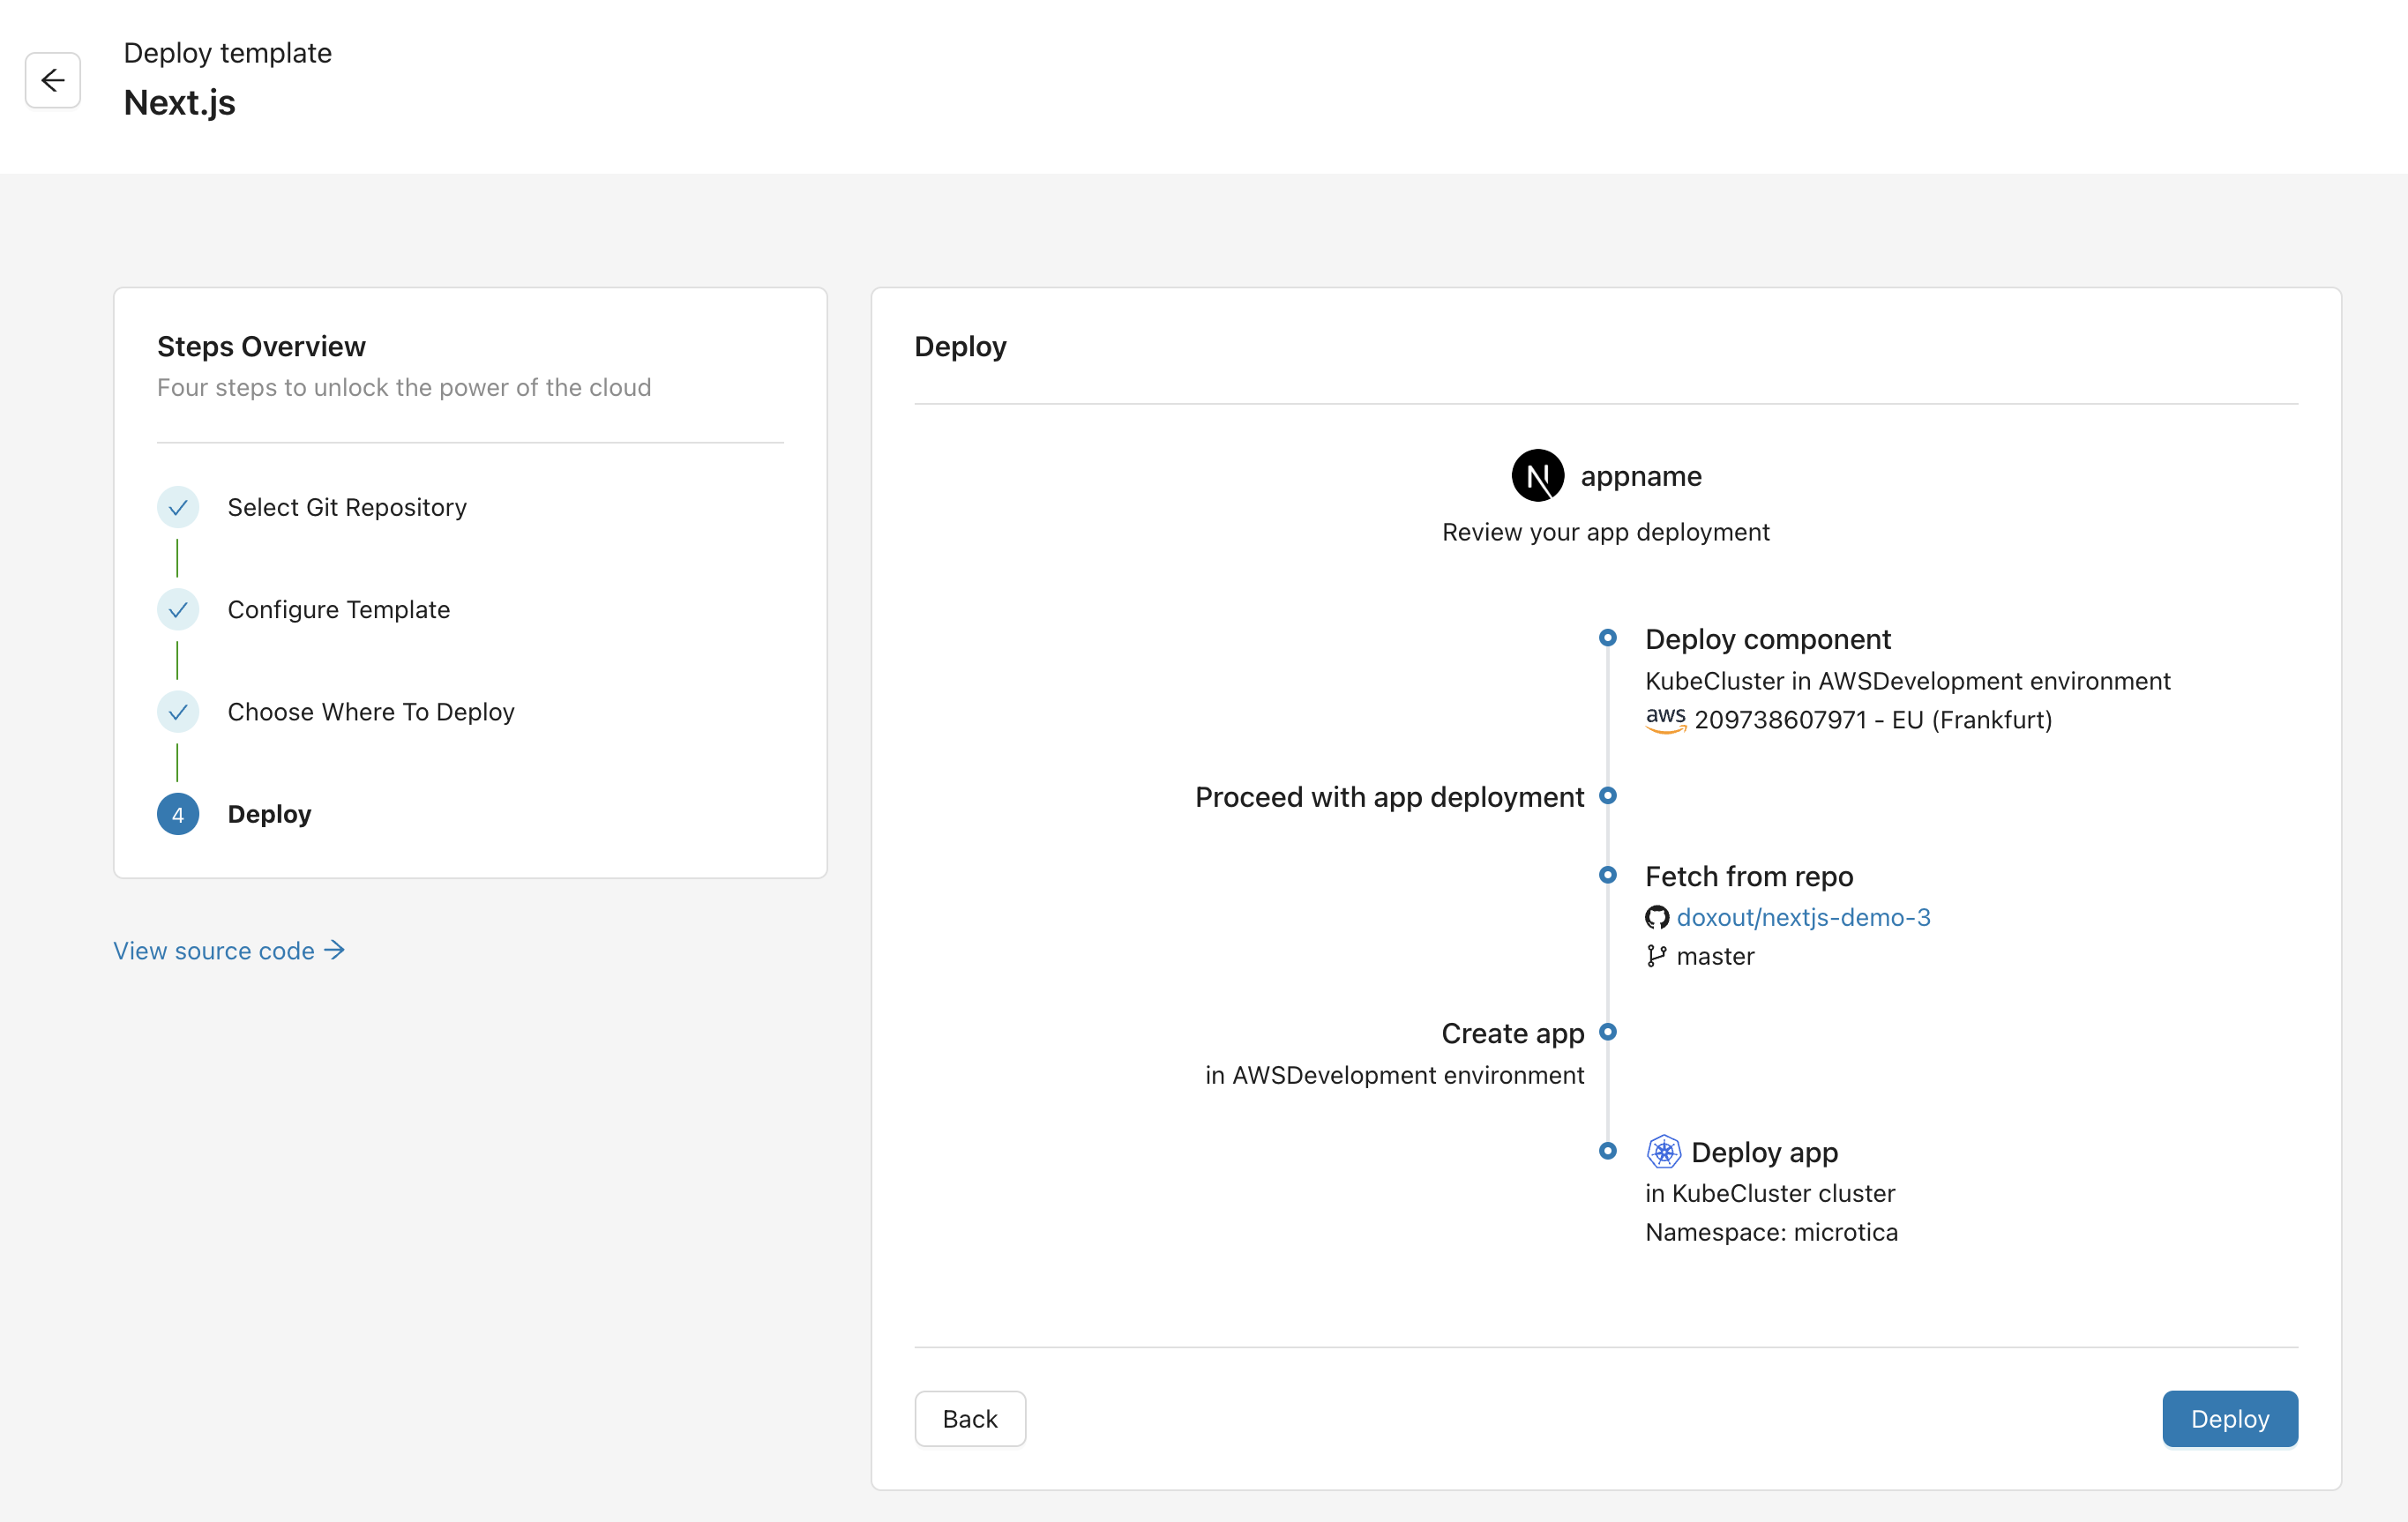This screenshot has height=1522, width=2408.
Task: Click the step 4 Deploy number badge
Action: 178,814
